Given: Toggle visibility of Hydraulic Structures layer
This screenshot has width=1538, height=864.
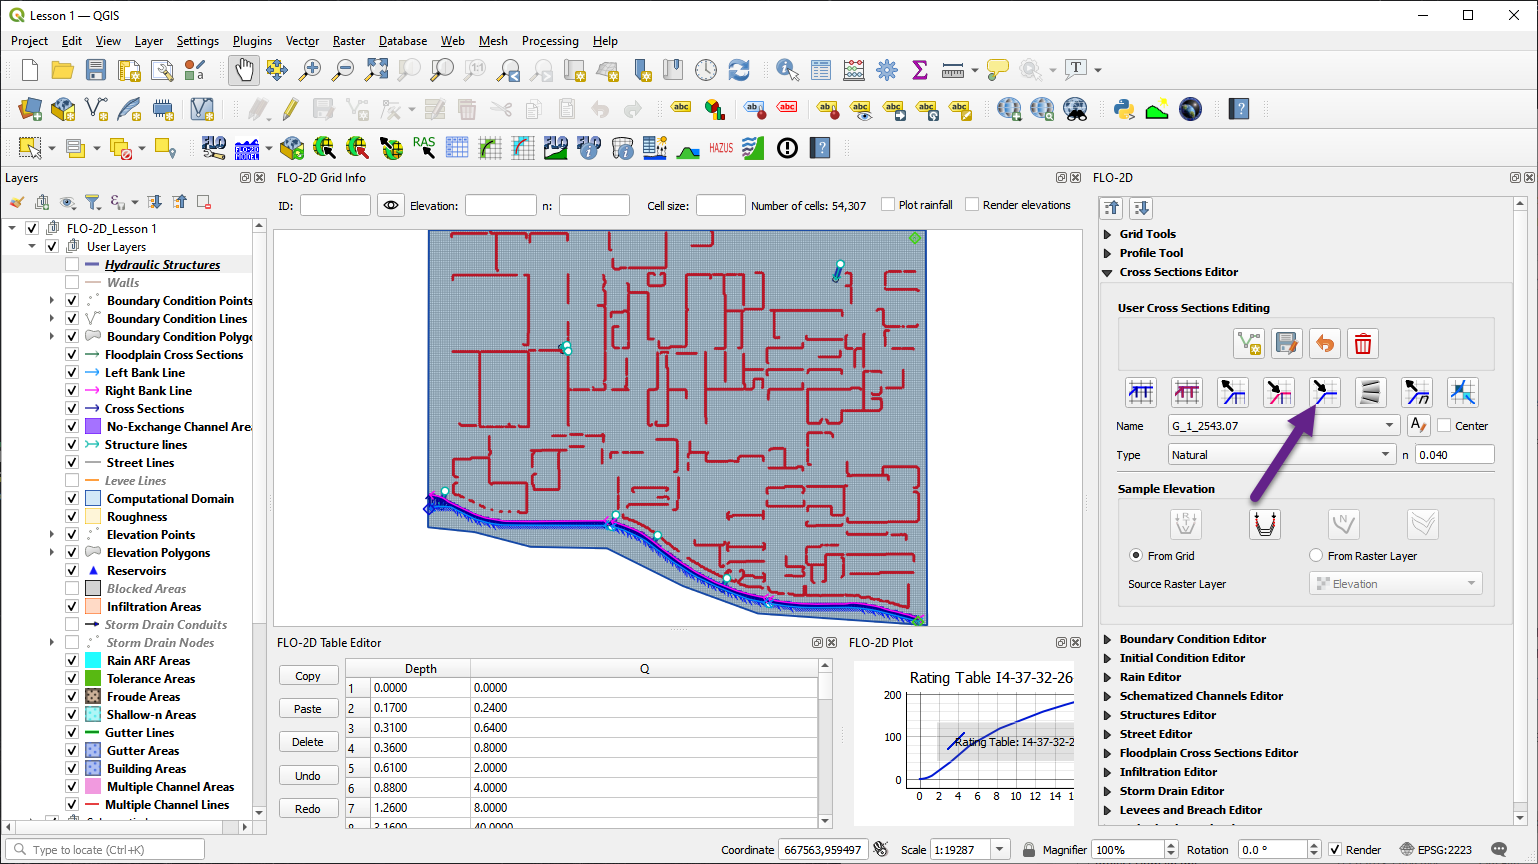Looking at the screenshot, I should pos(72,265).
